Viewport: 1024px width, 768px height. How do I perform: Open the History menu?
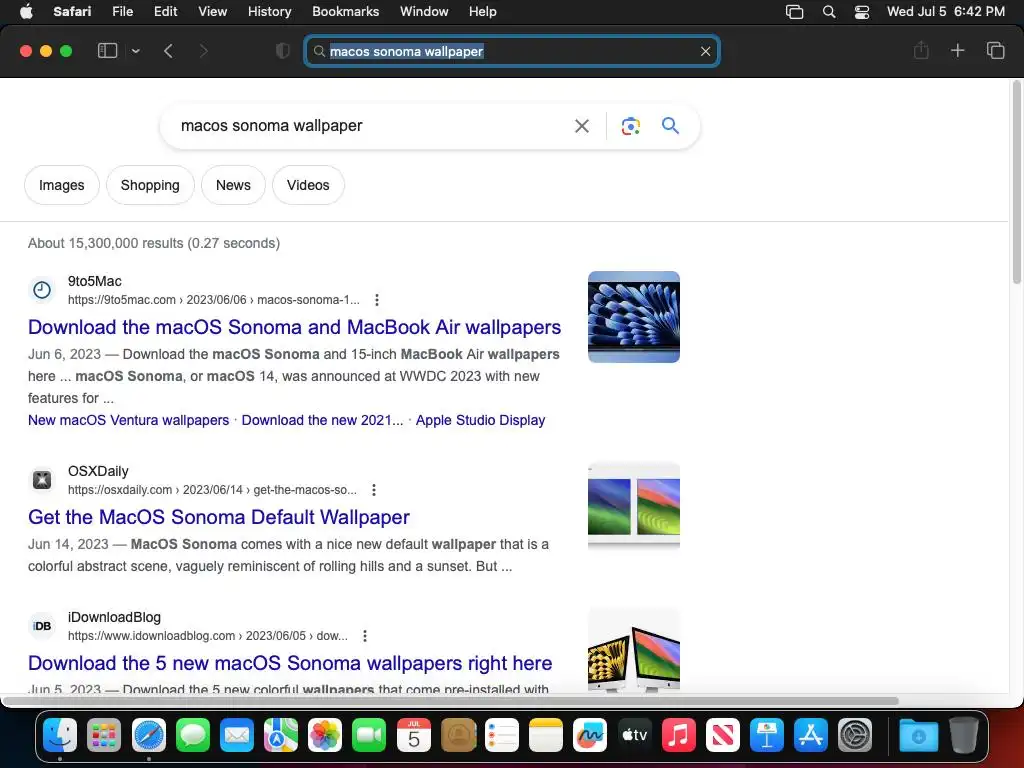point(269,12)
